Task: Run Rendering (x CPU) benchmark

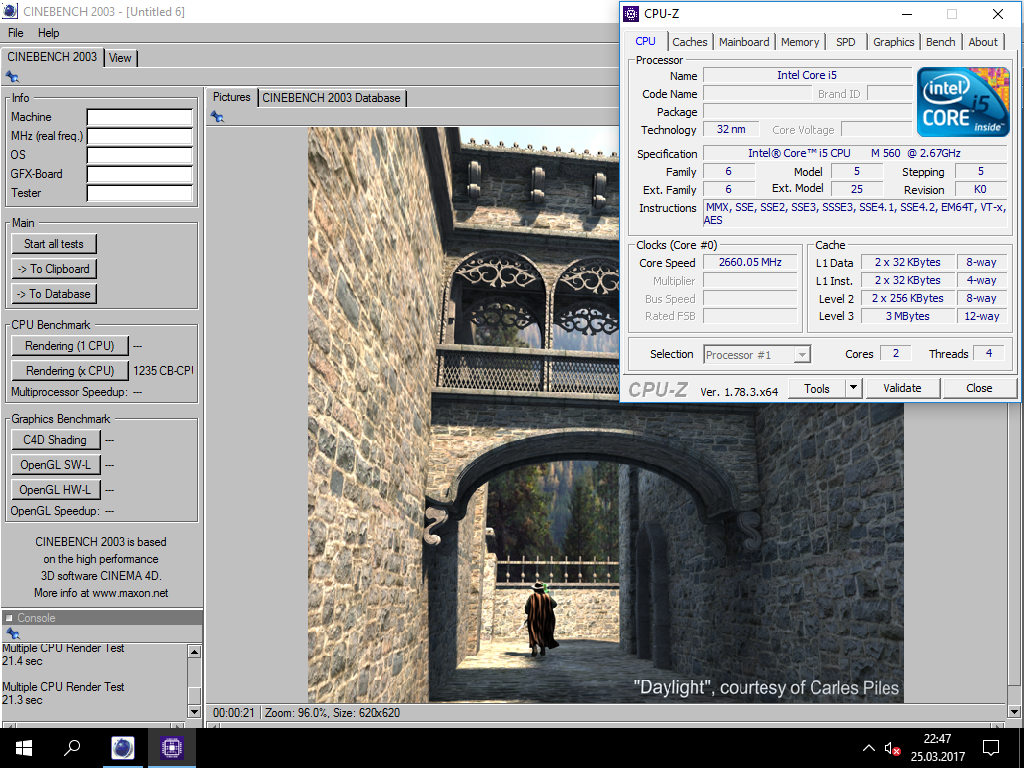Action: [x=69, y=371]
